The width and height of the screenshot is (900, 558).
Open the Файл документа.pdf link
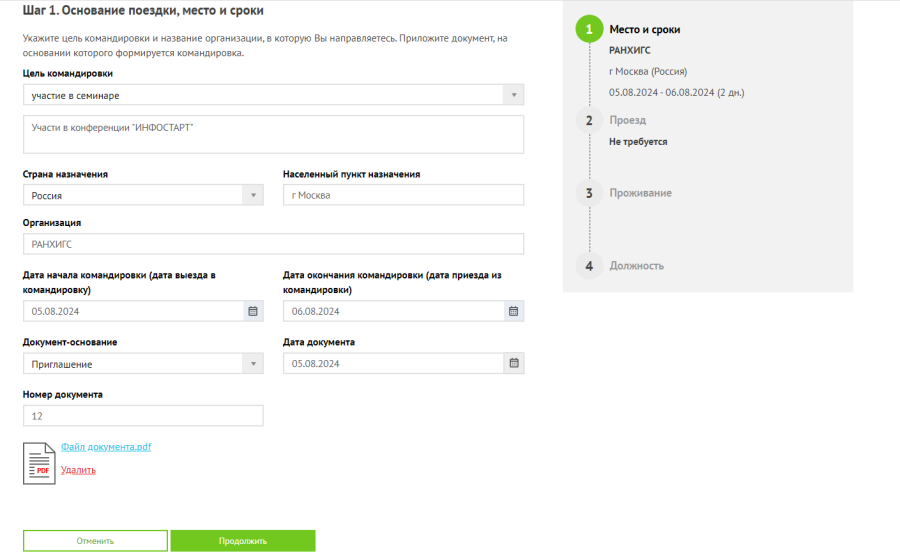pyautogui.click(x=106, y=447)
